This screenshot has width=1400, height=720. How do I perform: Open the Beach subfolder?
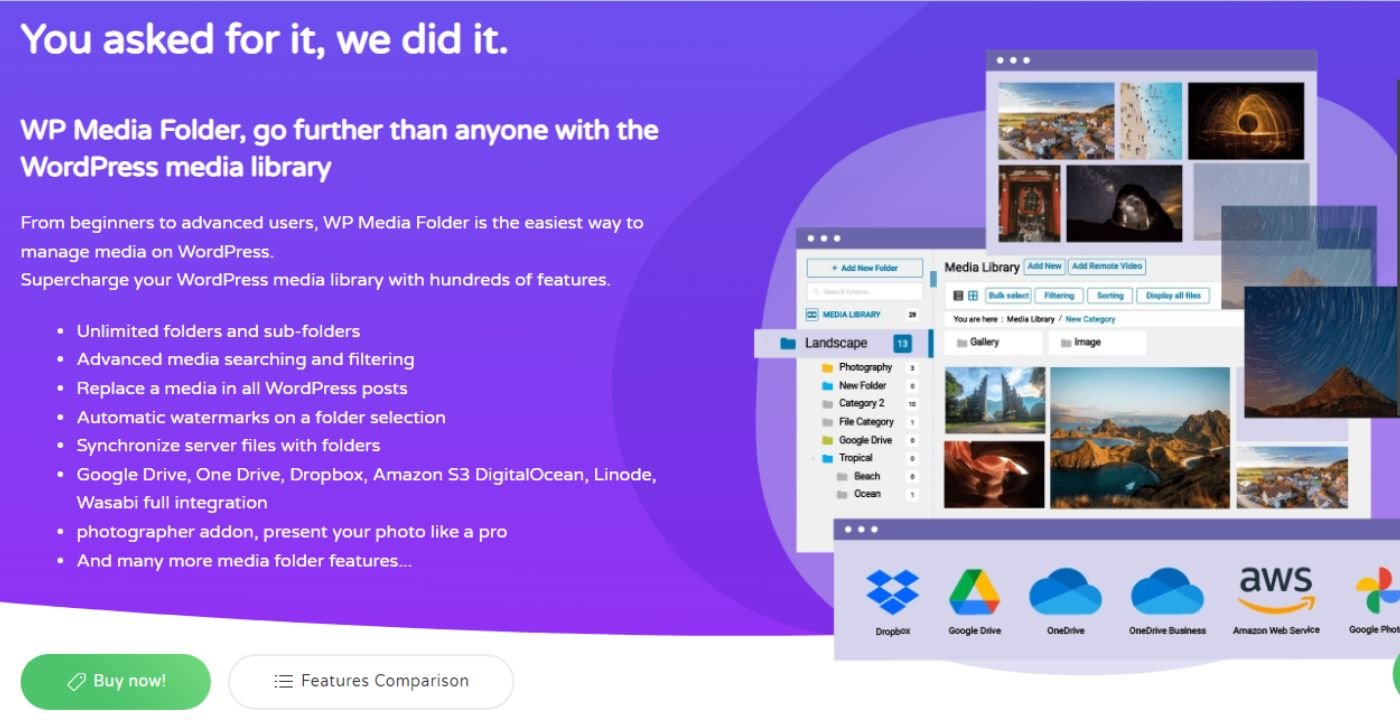click(x=867, y=476)
